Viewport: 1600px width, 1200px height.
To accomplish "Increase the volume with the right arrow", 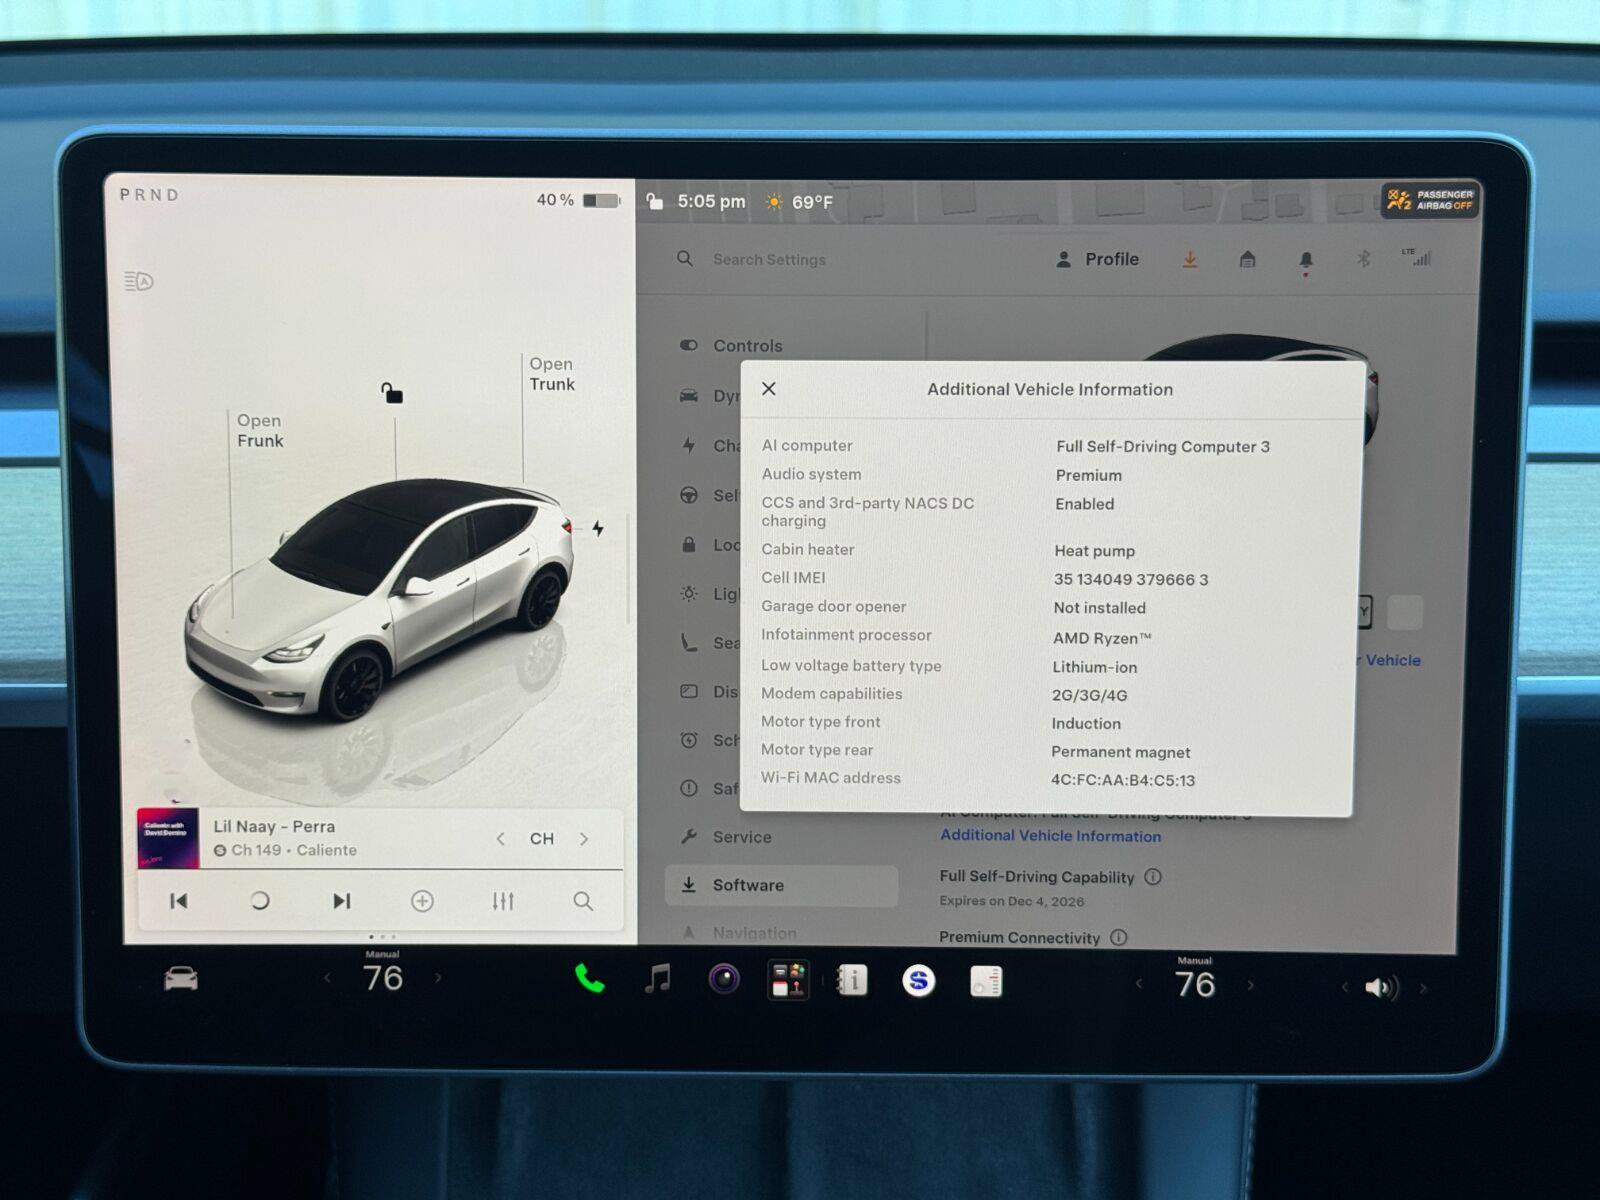I will 1423,988.
